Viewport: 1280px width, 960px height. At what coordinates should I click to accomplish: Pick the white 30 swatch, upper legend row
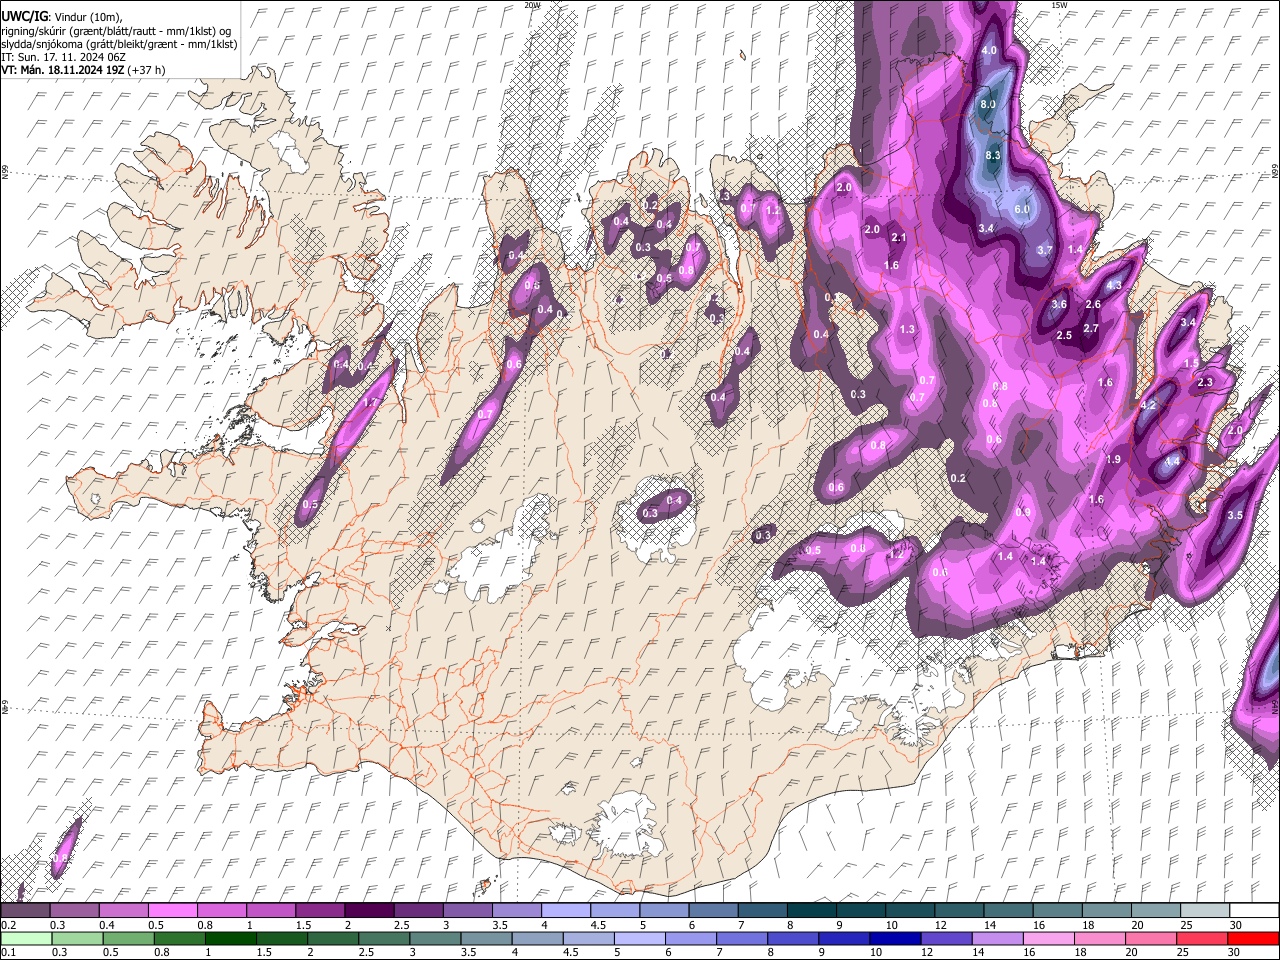(1254, 911)
